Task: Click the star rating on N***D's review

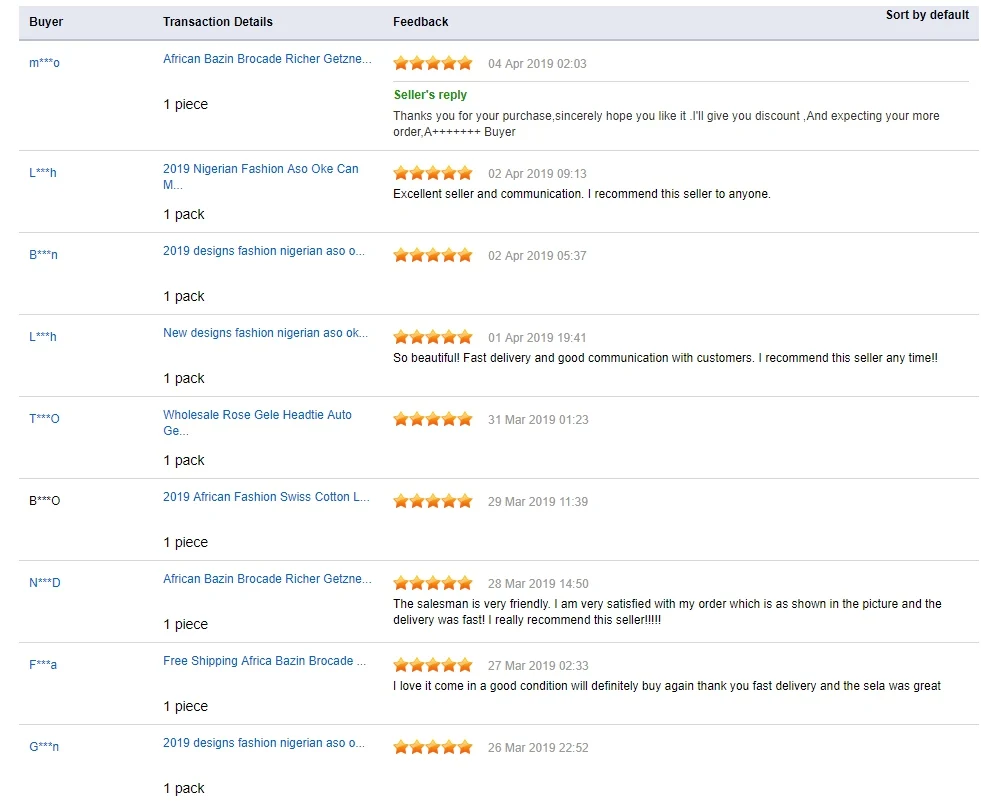Action: (432, 583)
